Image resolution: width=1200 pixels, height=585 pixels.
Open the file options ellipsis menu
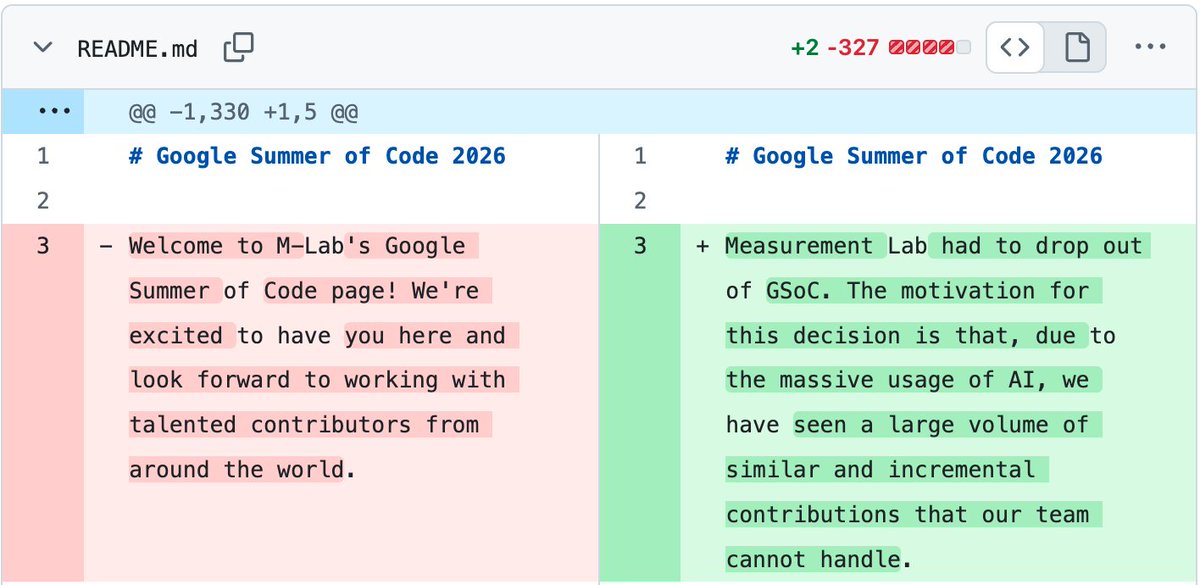click(x=1149, y=47)
